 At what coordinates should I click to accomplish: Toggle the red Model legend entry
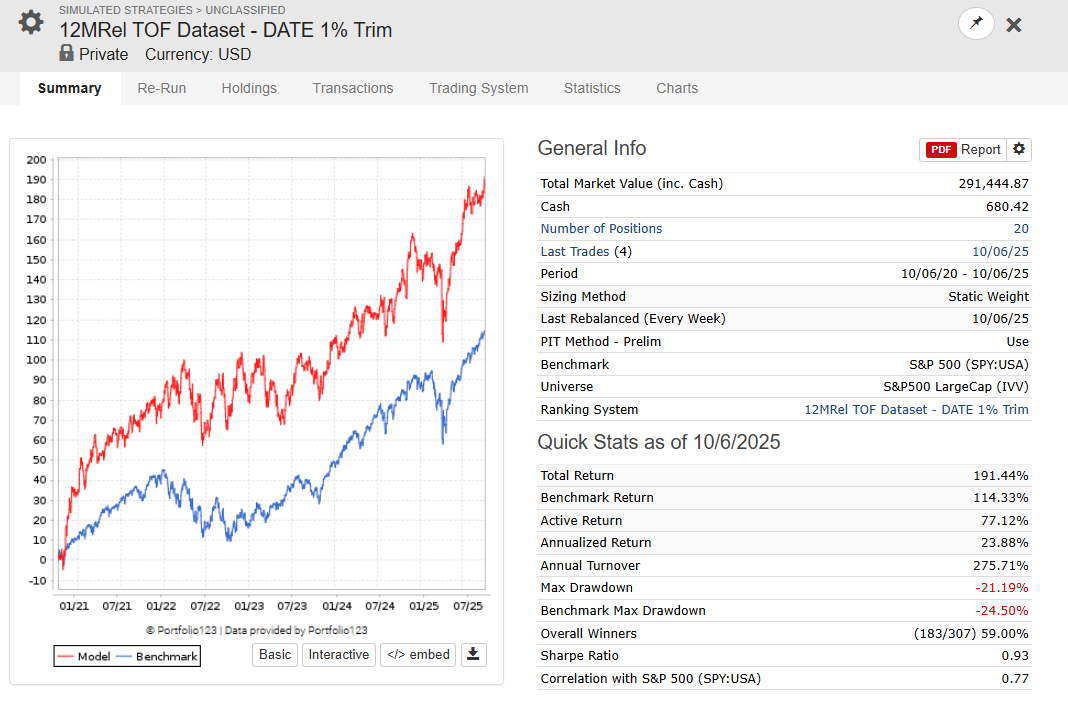(x=84, y=656)
